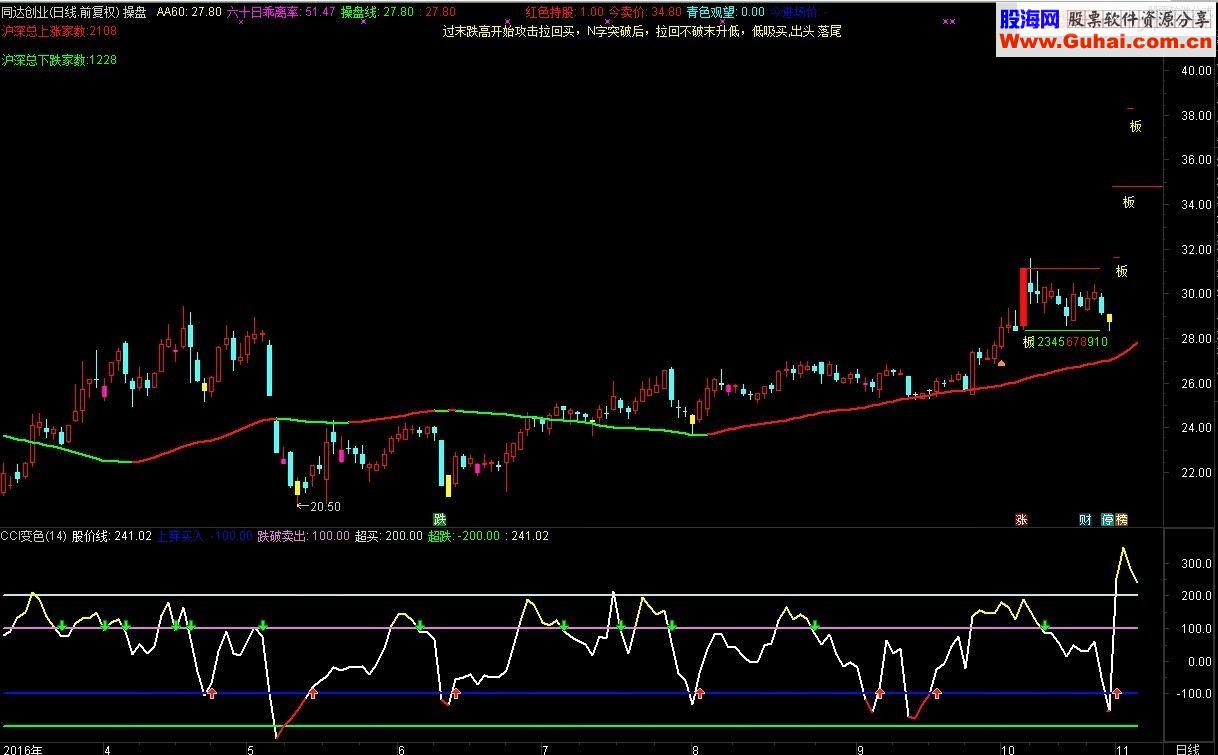
Task: Select the 红色持股: 1.00 readout
Action: [564, 12]
